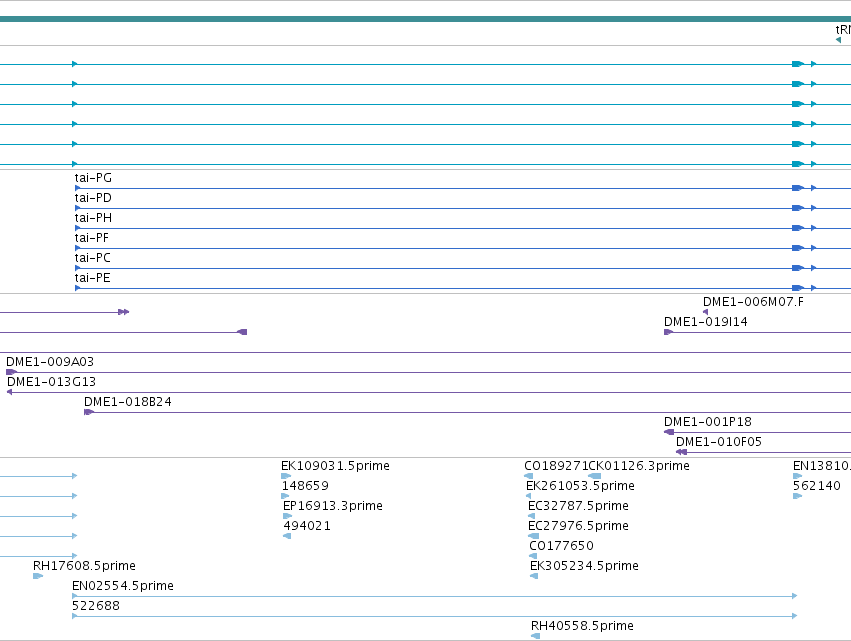Click the EK109031.5prime EST label

coord(335,466)
